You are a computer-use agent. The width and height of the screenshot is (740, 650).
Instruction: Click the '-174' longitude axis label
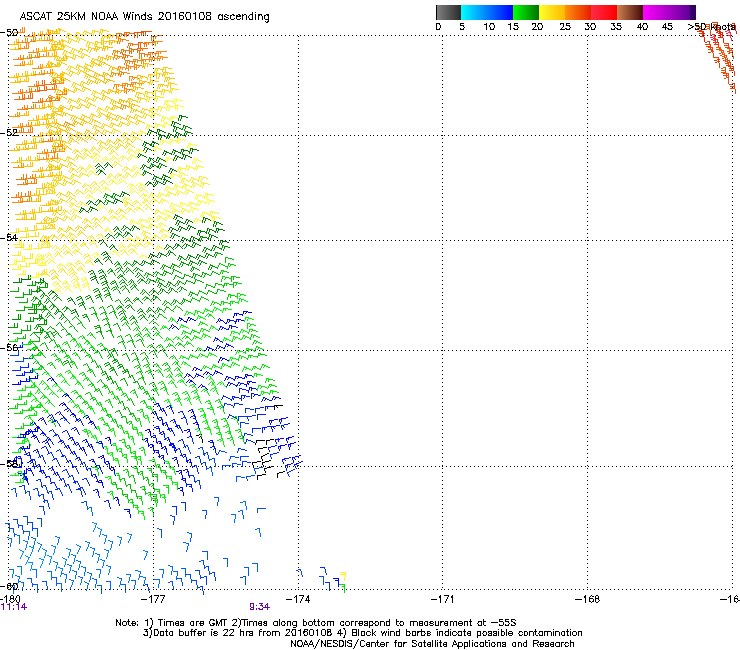(298, 599)
